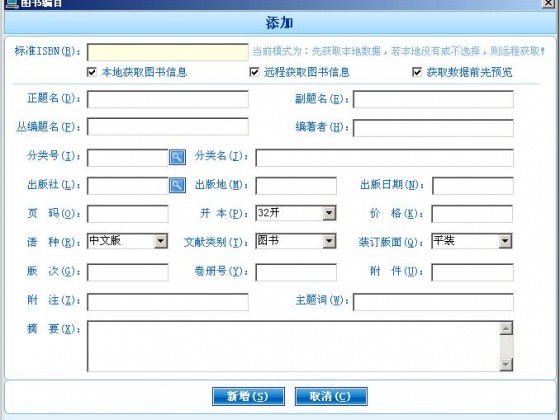
Task: Click the scroll down arrow in 摘要 box
Action: click(x=506, y=364)
